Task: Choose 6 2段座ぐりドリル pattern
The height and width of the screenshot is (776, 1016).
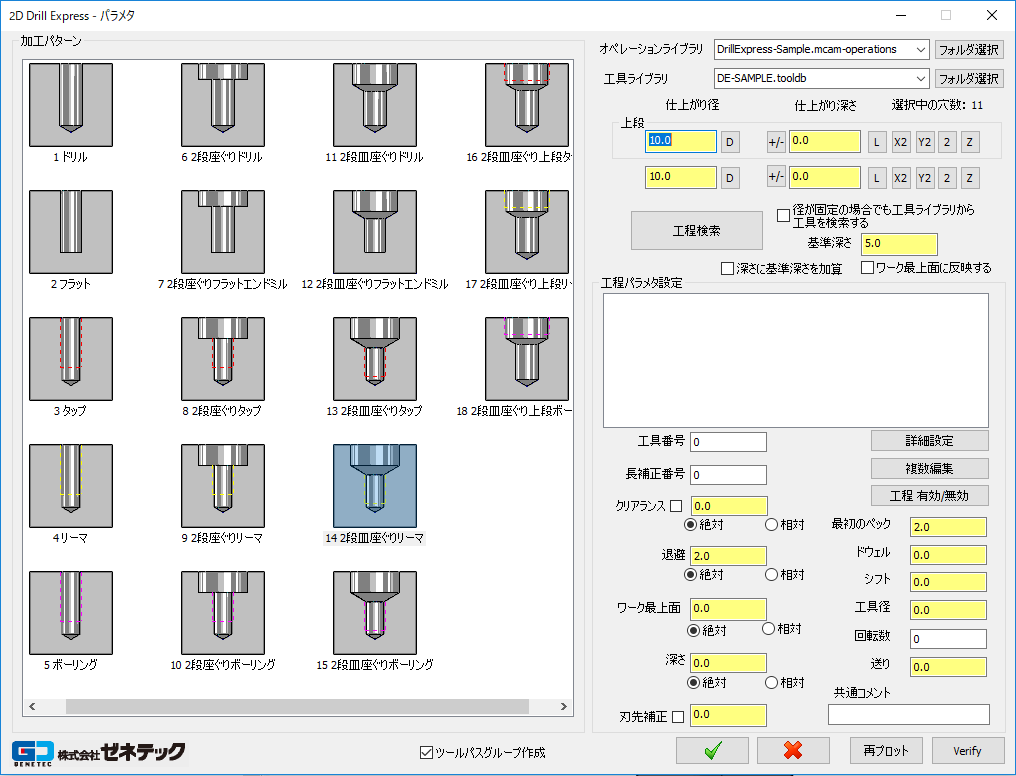Action: [x=223, y=105]
